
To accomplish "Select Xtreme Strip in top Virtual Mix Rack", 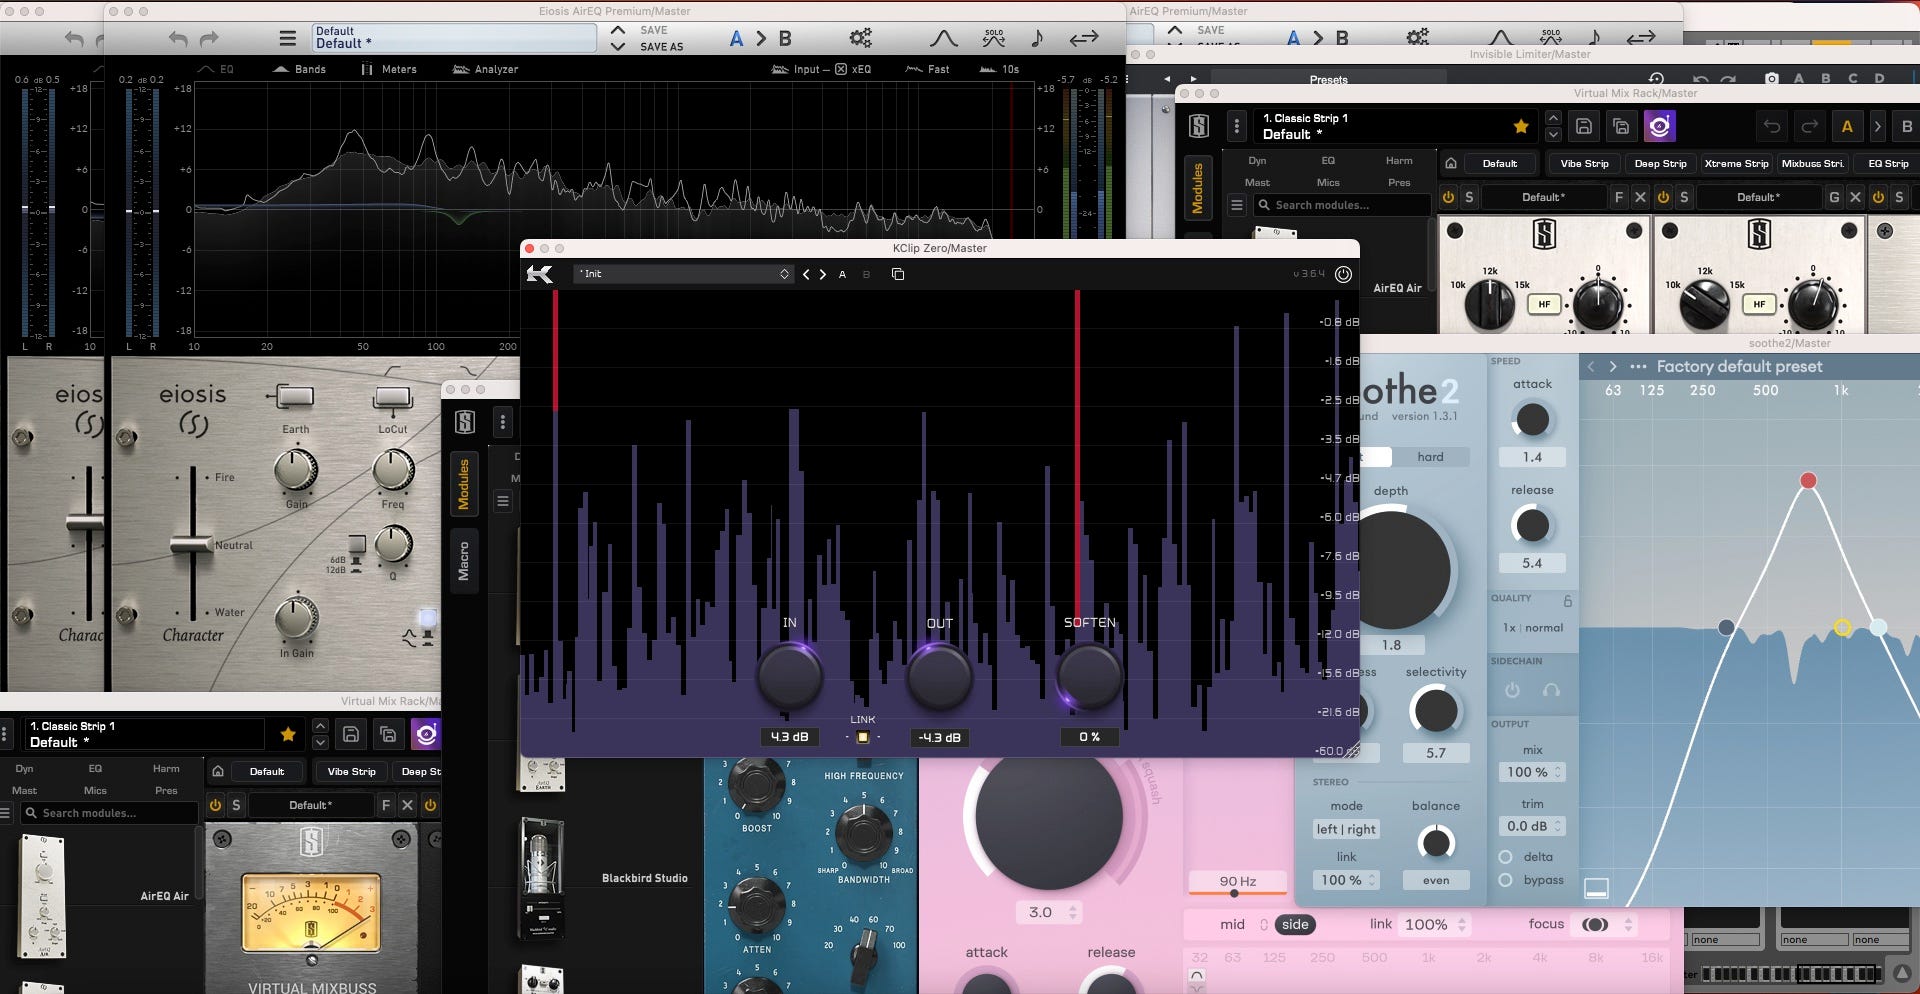I will click(1736, 163).
